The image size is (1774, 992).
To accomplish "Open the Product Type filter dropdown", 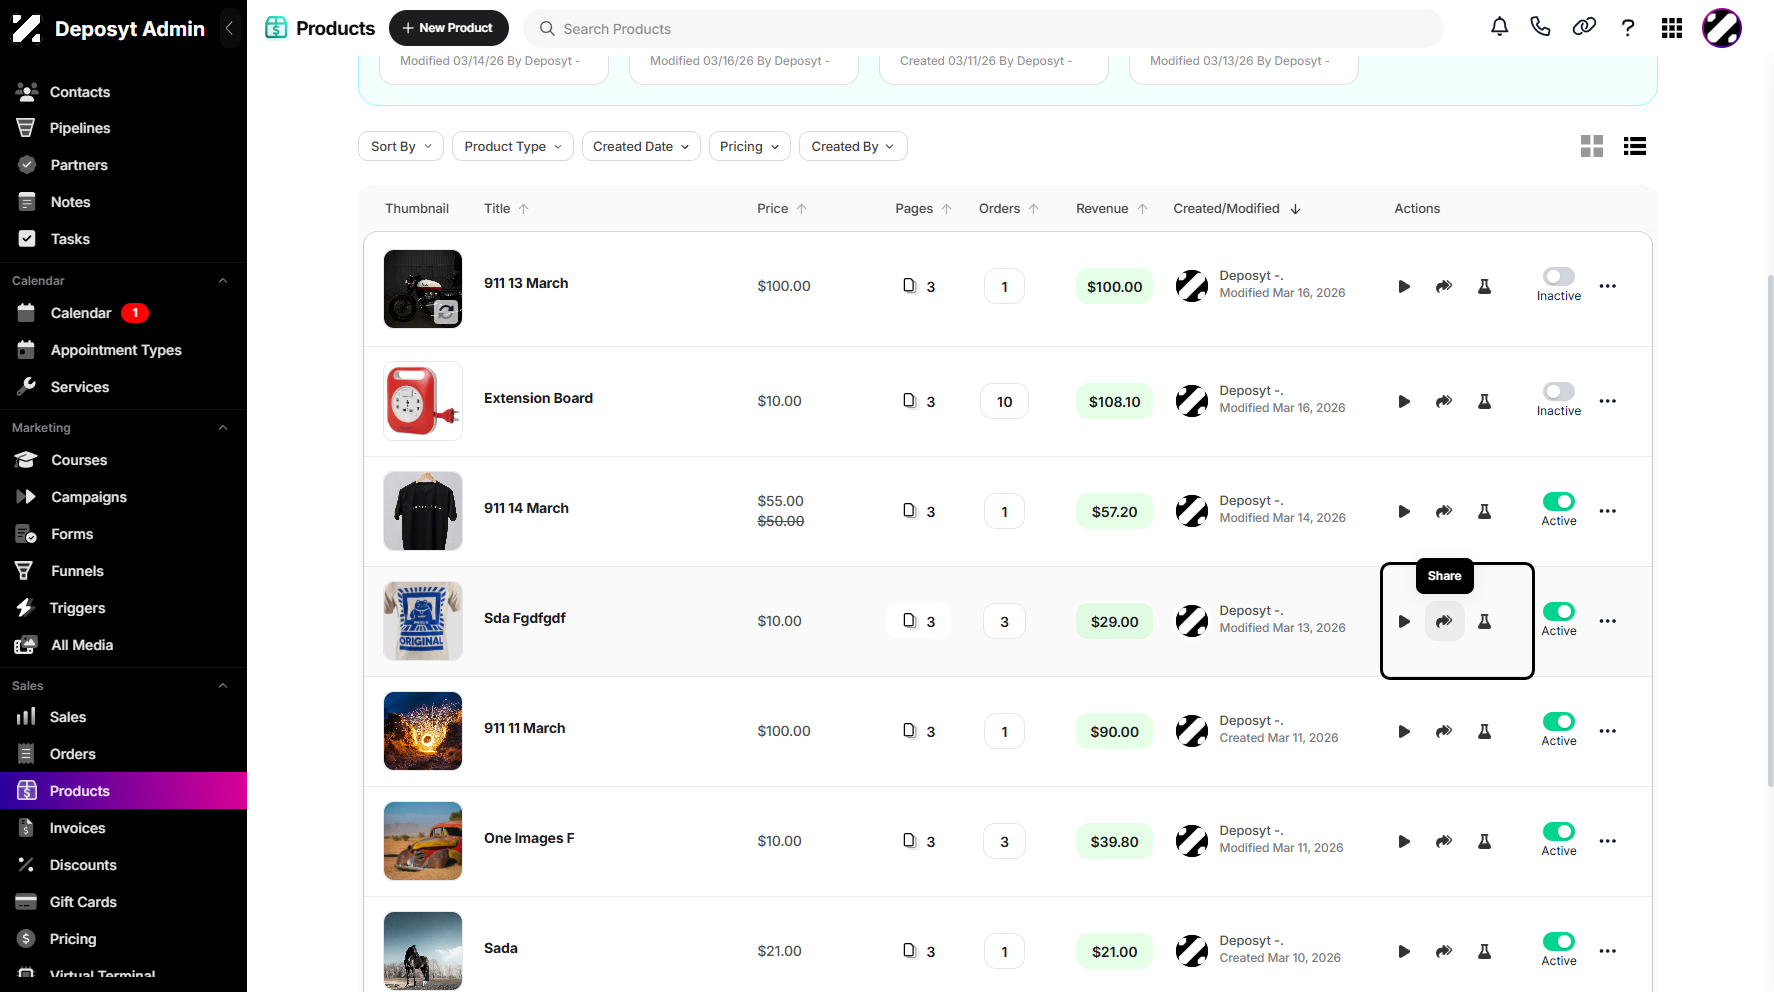I will (513, 146).
